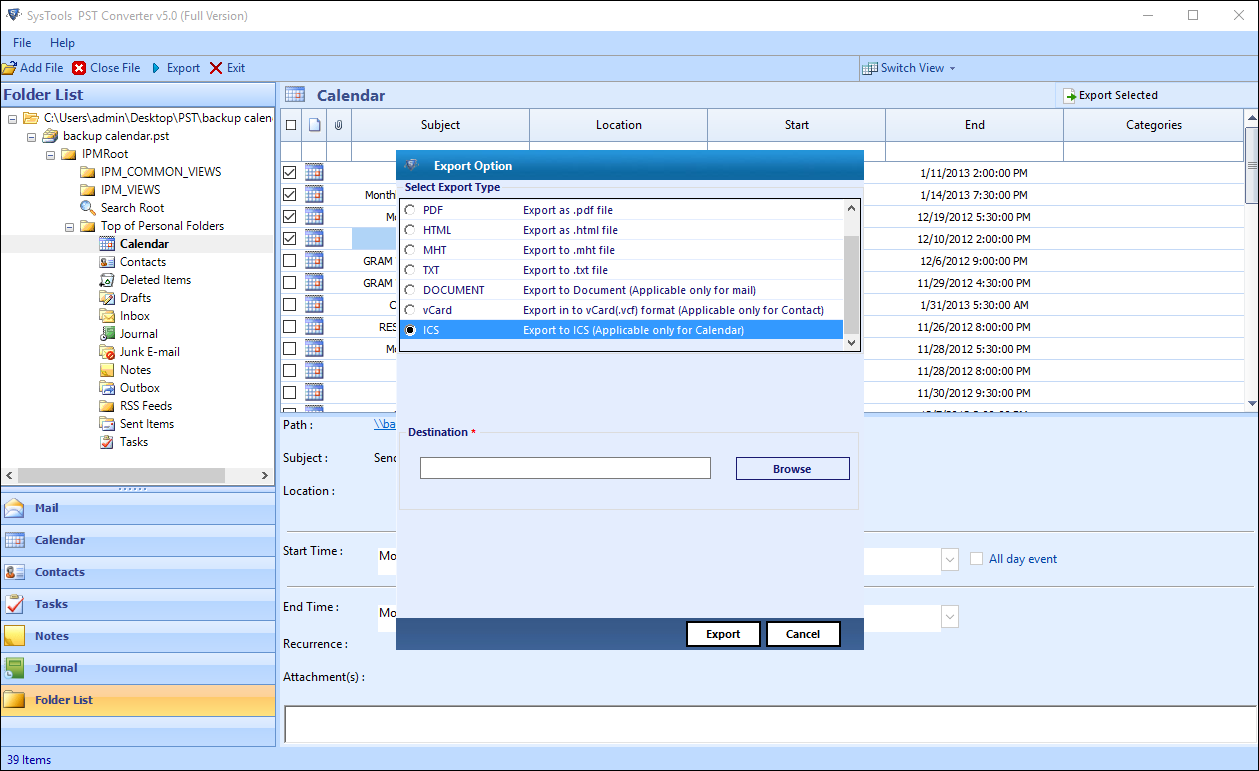1259x771 pixels.
Task: Click the Export arrow icon in toolbar
Action: (155, 68)
